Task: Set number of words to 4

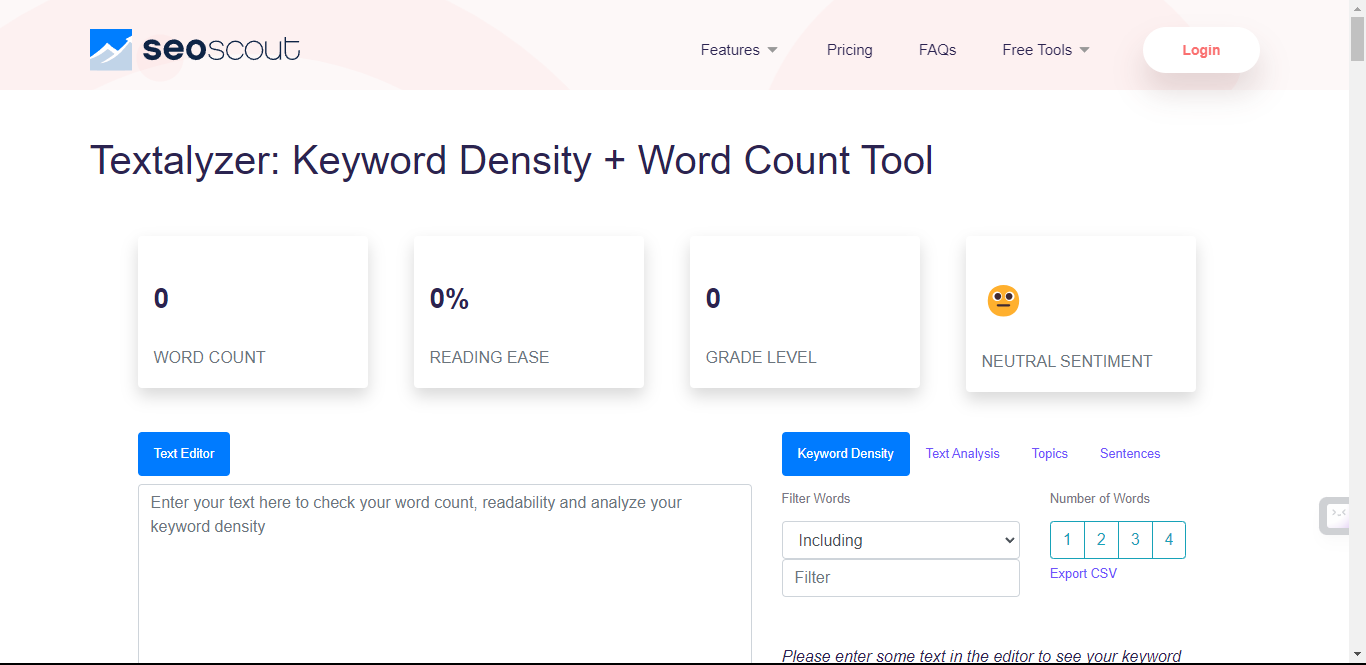Action: [1169, 540]
